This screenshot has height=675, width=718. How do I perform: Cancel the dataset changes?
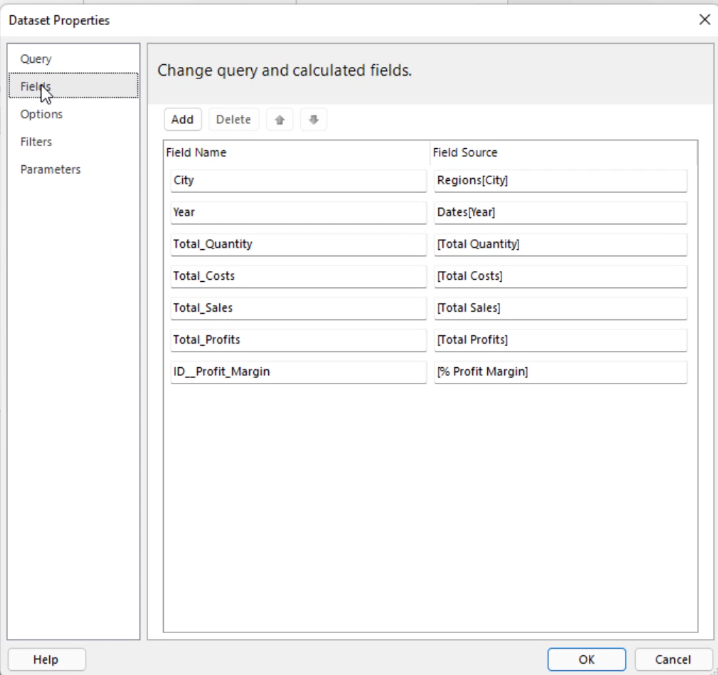click(673, 659)
